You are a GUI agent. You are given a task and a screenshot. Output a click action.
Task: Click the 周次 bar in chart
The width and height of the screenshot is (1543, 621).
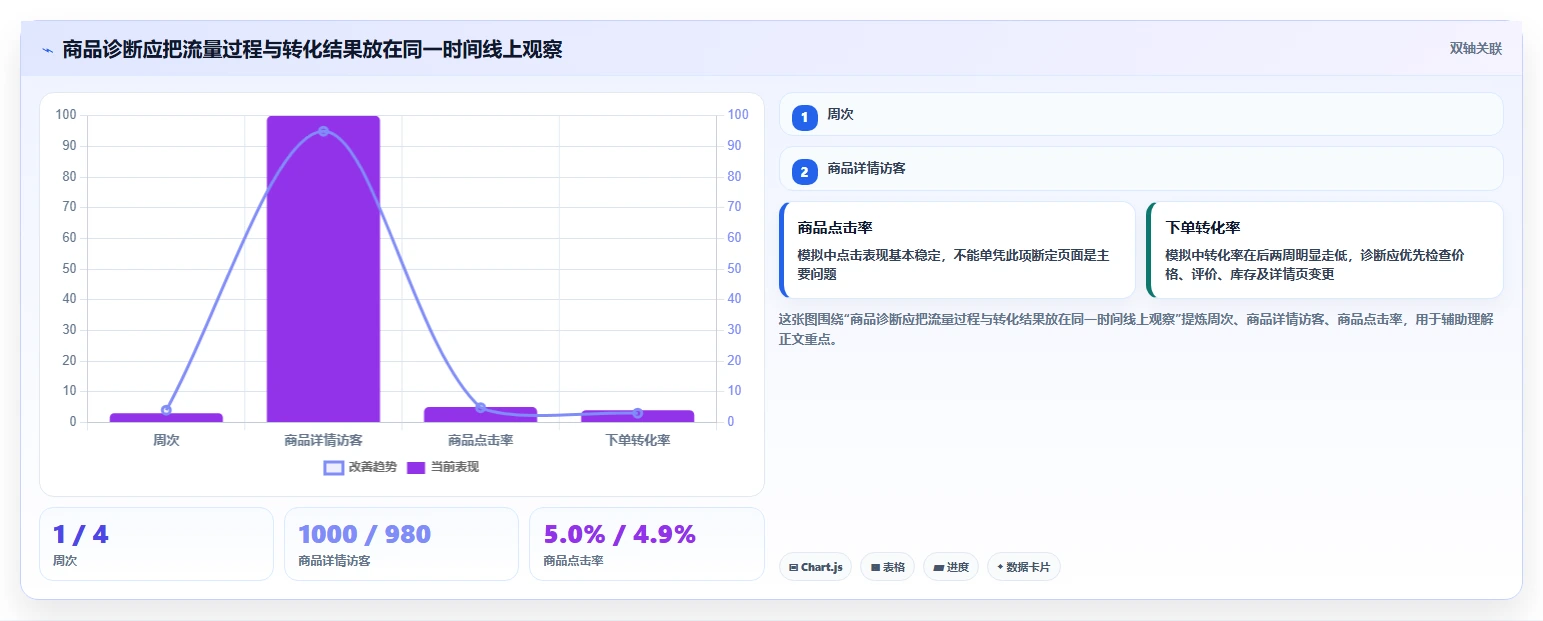point(166,417)
